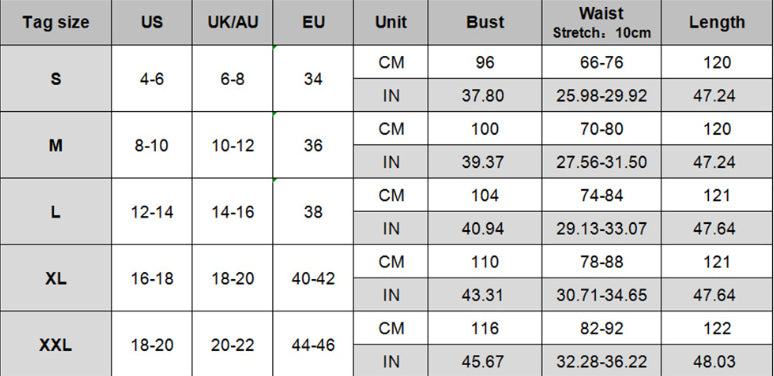Select waist range 29.13-33.07 cell
The image size is (774, 376).
point(601,228)
